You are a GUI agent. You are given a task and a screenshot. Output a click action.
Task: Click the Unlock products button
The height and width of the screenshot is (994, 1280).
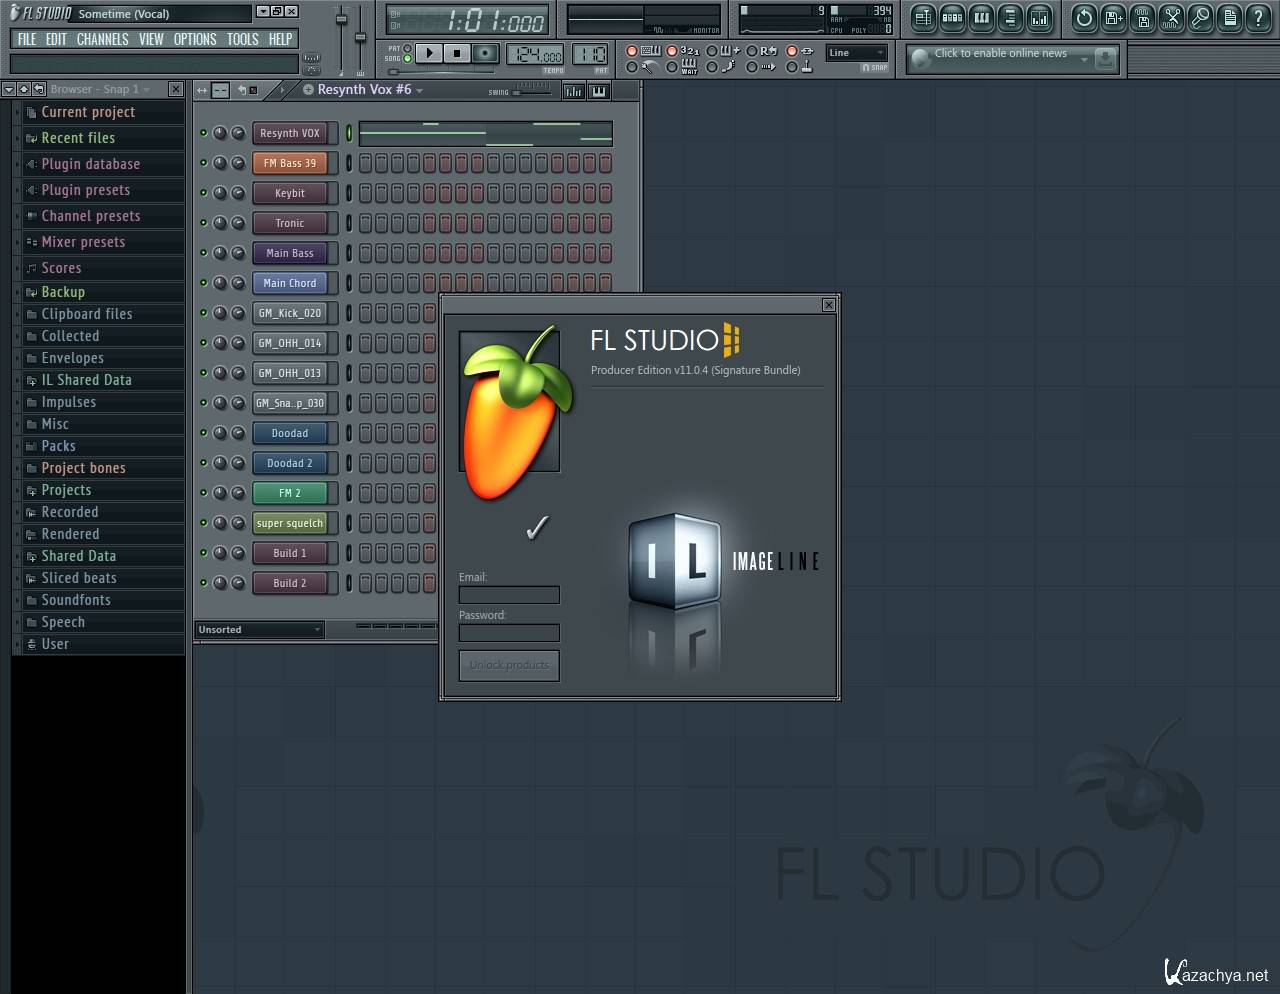(509, 665)
